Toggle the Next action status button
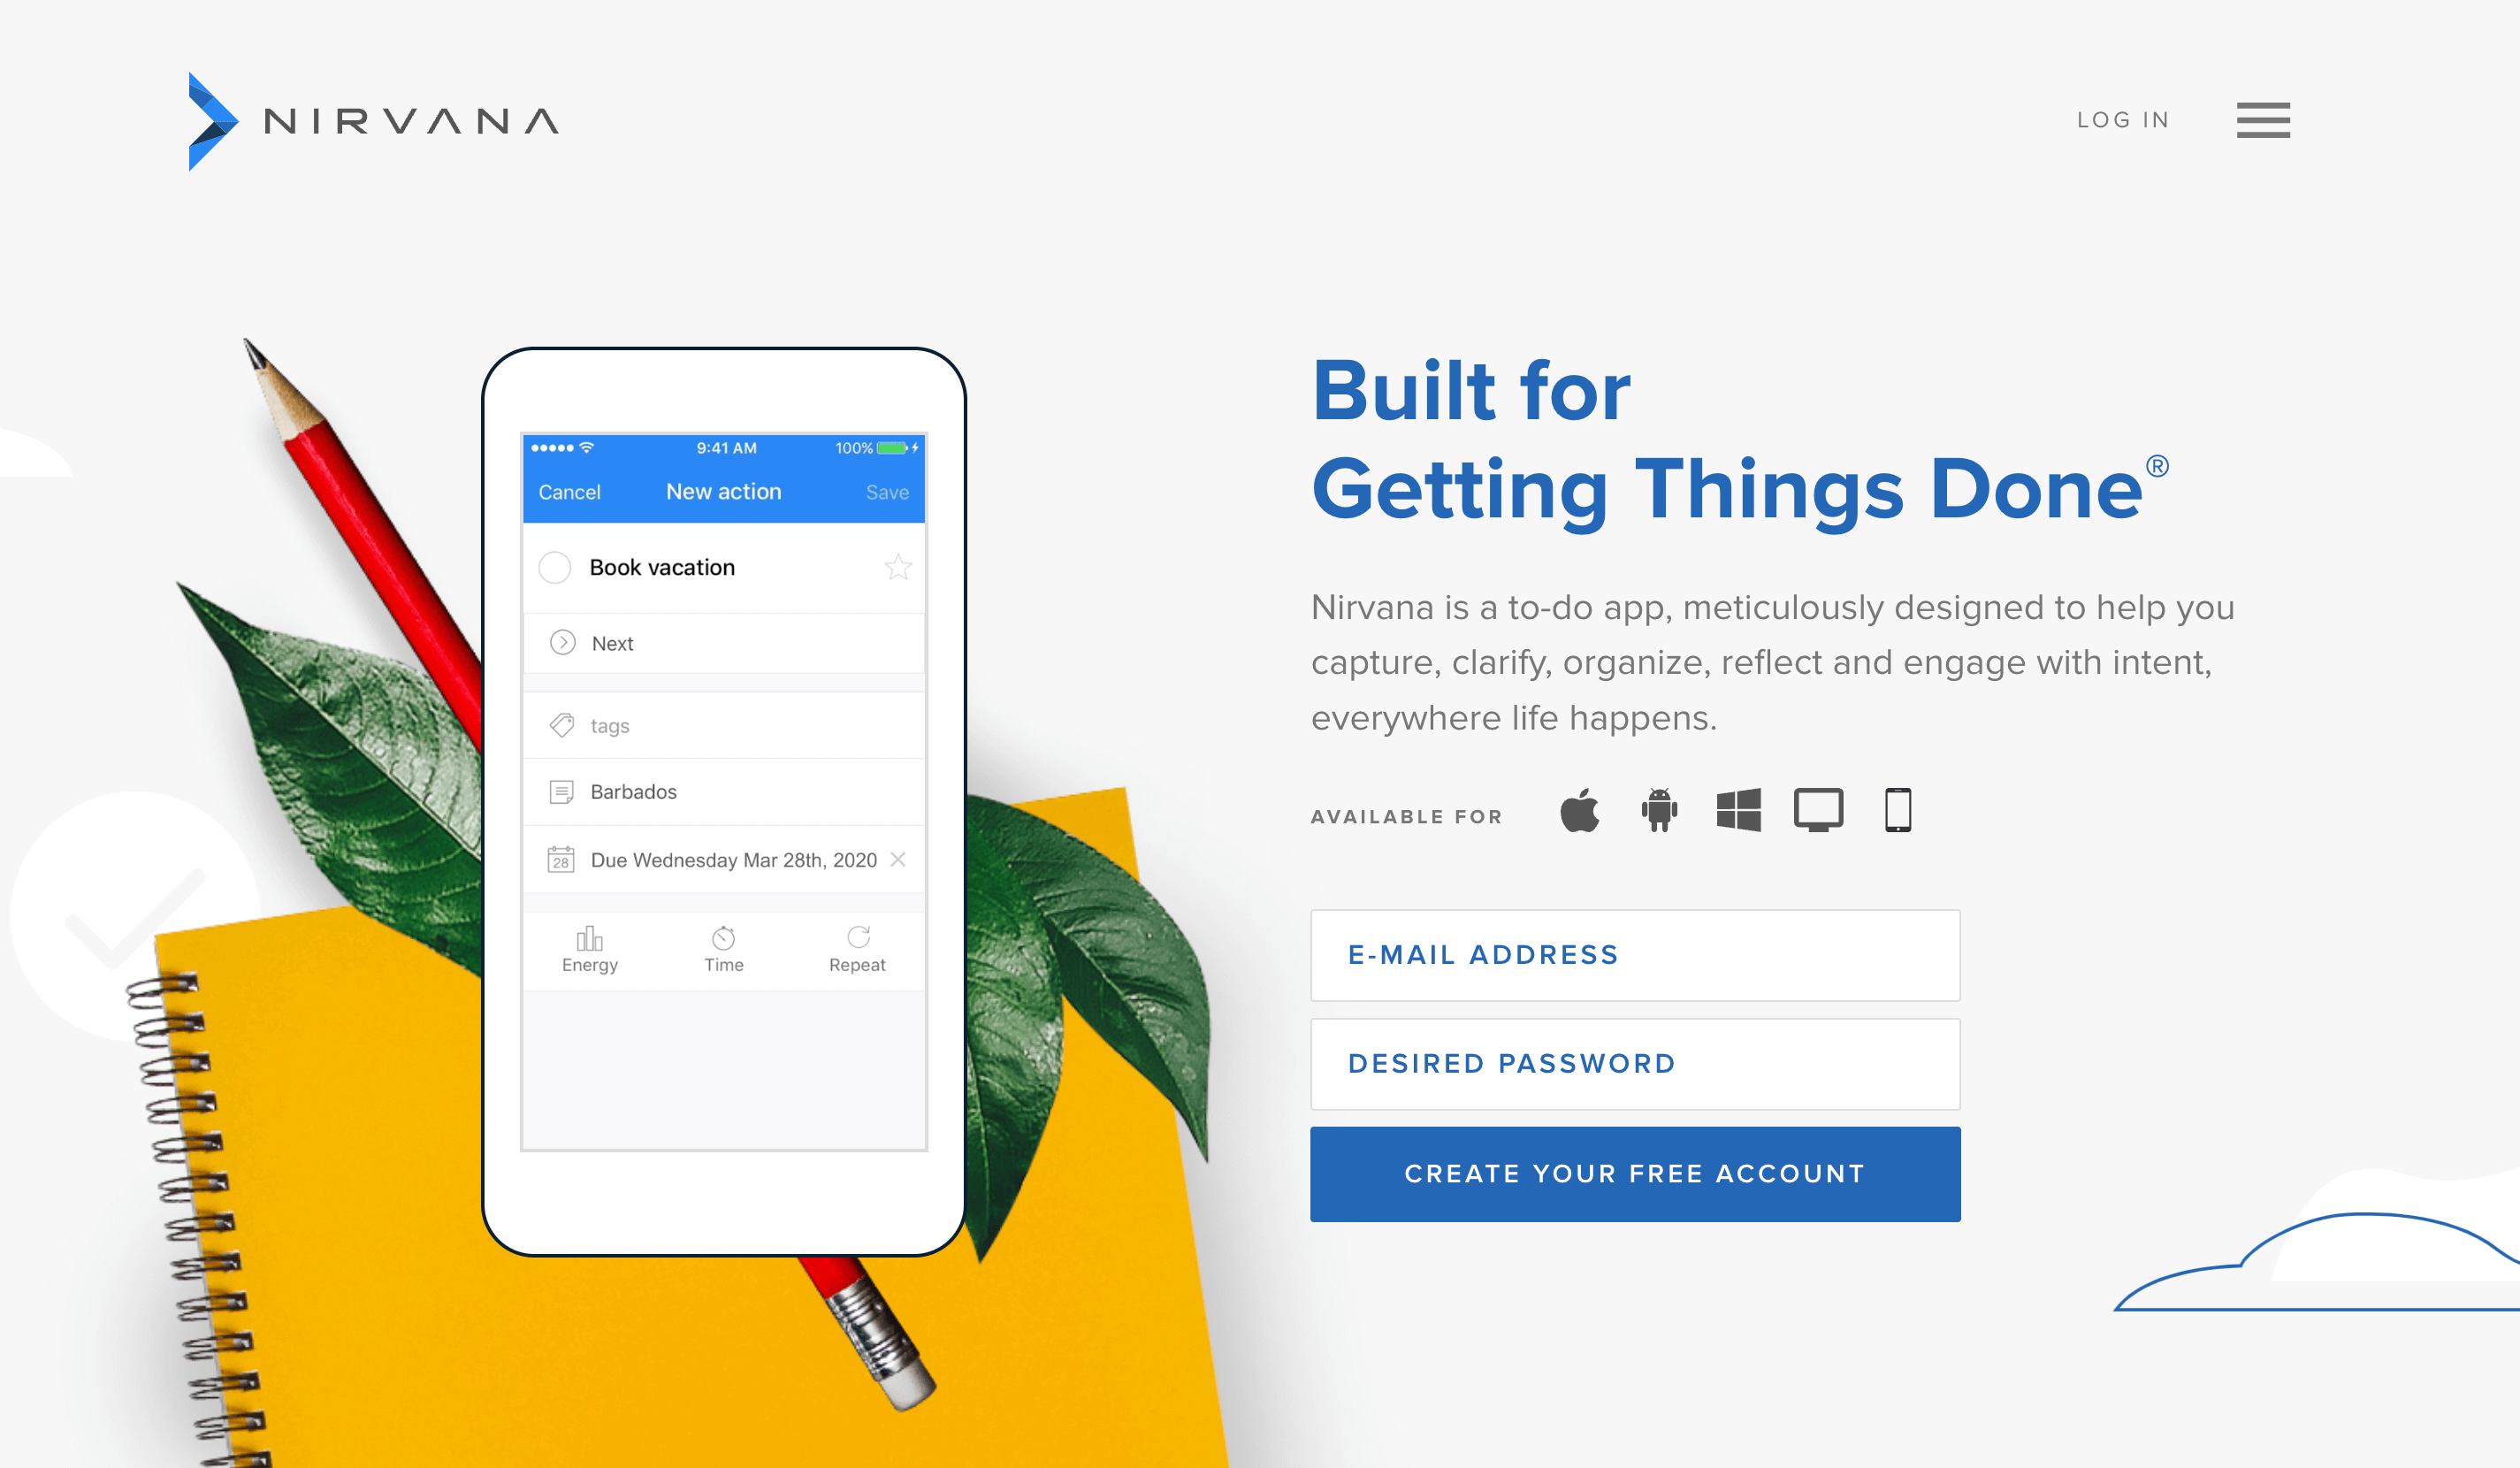 (561, 641)
